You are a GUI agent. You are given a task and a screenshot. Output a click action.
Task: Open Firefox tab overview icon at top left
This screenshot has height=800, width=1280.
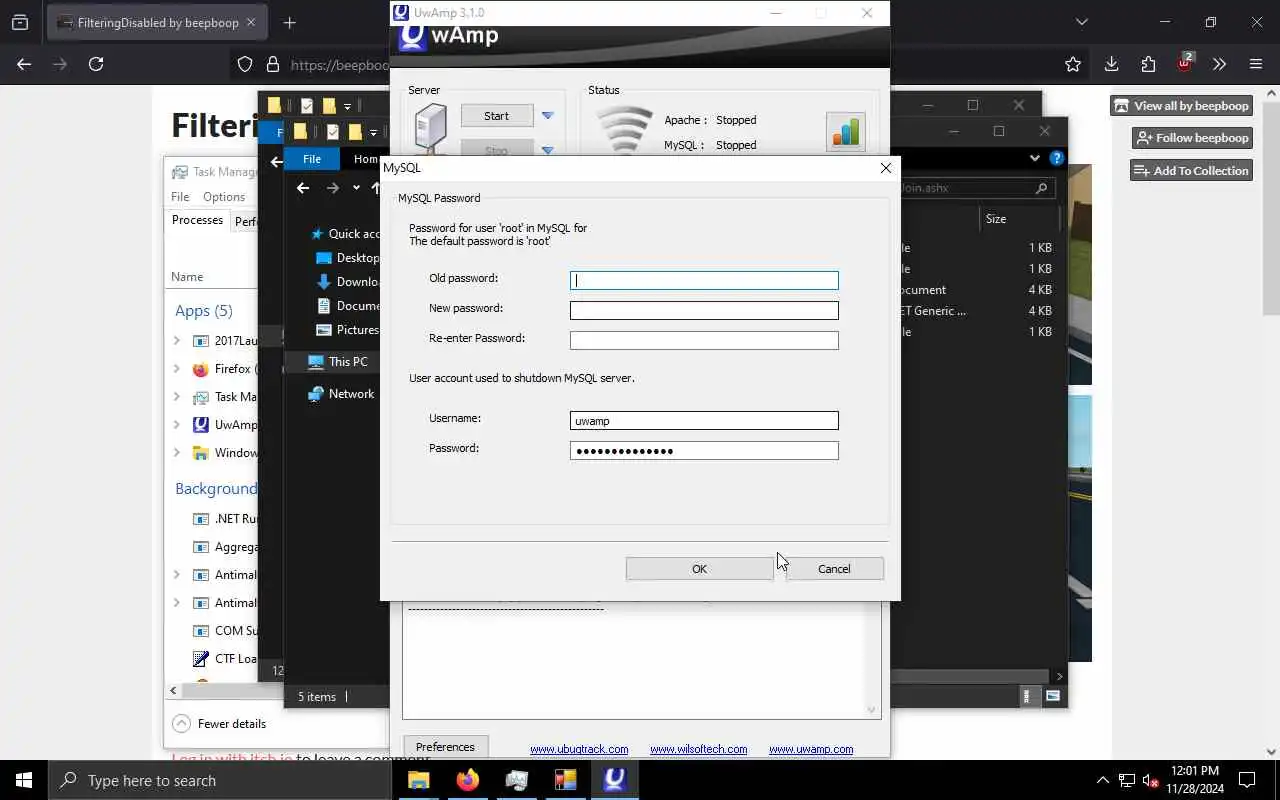tap(20, 22)
